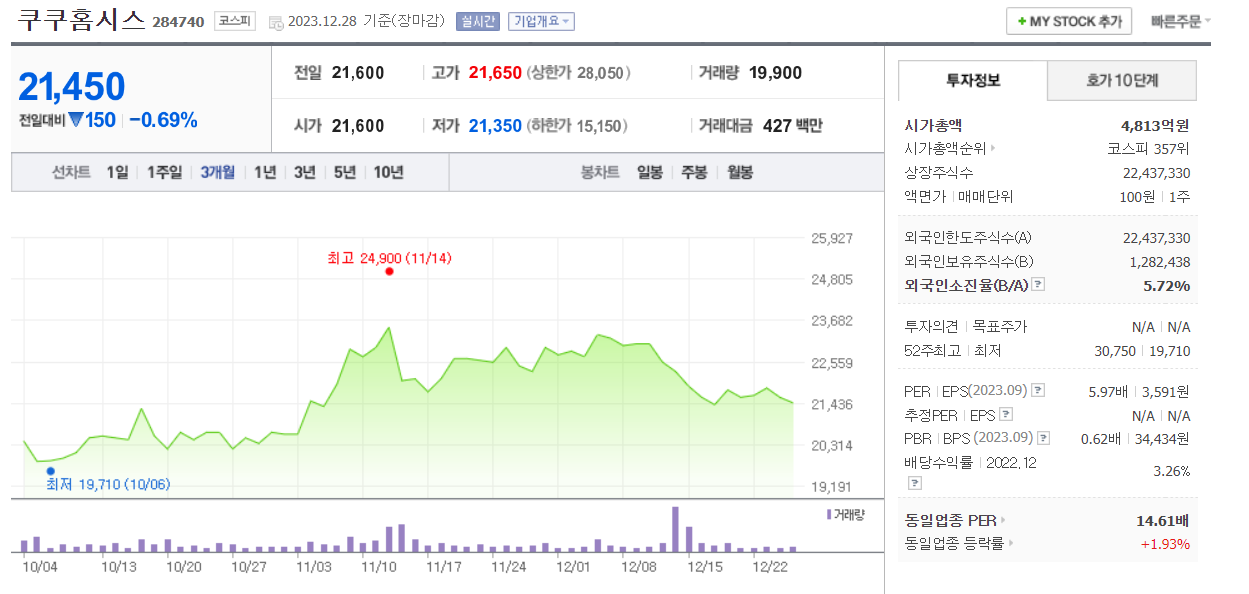This screenshot has width=1249, height=594.
Task: Click the current price 21,450
Action: 72,87
